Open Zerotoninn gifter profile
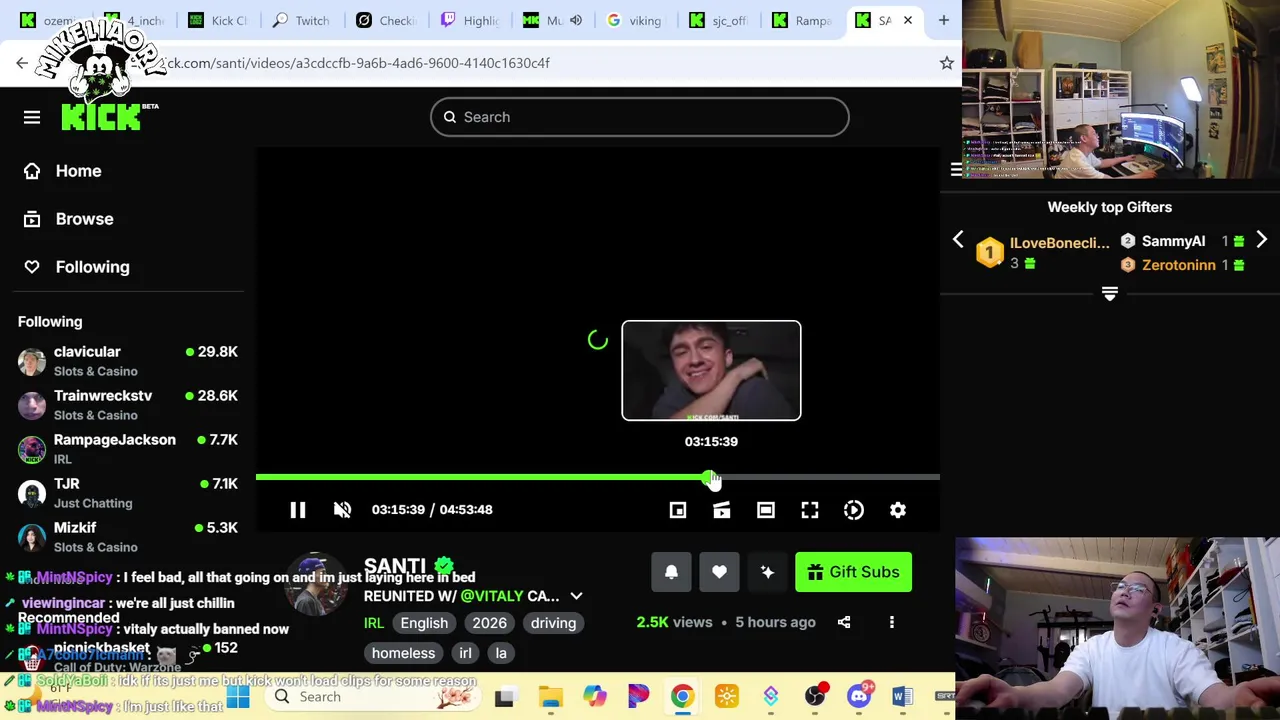 tap(1179, 265)
